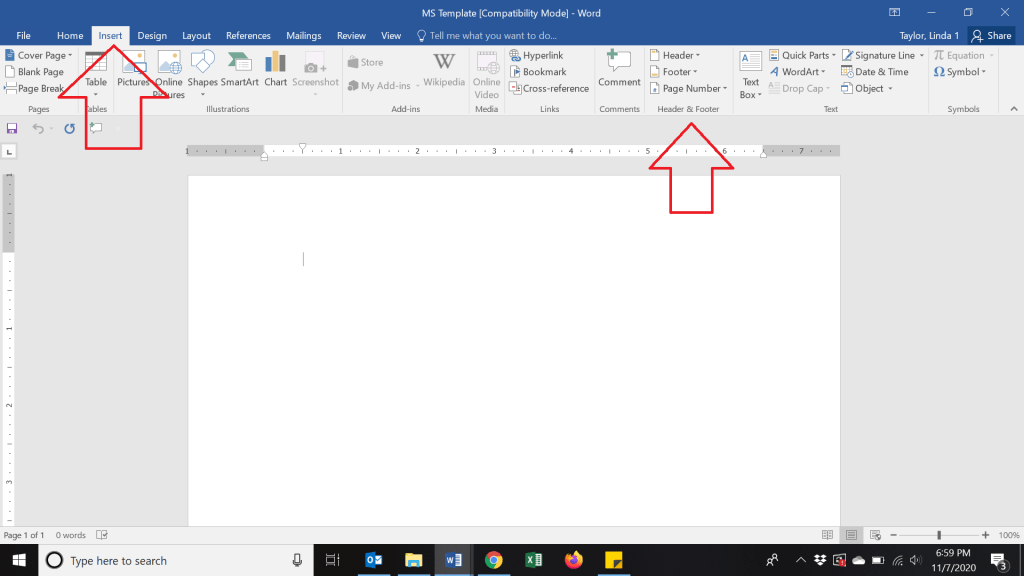Insert a Comment

619,69
